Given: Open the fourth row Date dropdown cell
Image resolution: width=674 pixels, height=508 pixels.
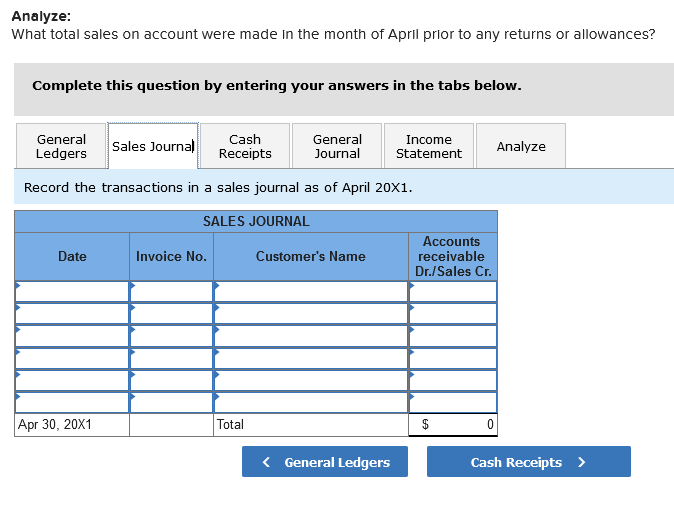Looking at the screenshot, I should pyautogui.click(x=72, y=359).
